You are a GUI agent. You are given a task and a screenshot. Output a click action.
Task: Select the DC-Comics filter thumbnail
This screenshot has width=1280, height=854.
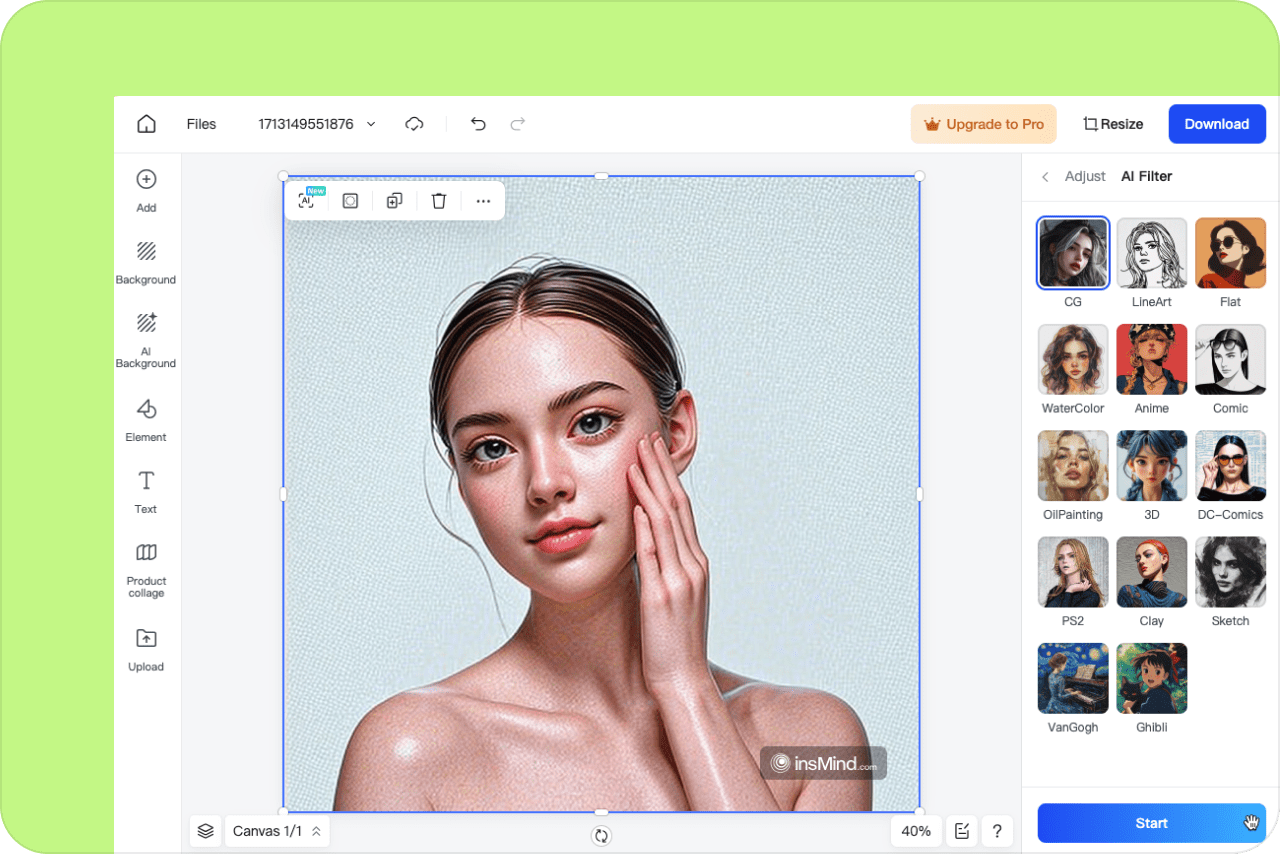pos(1231,466)
